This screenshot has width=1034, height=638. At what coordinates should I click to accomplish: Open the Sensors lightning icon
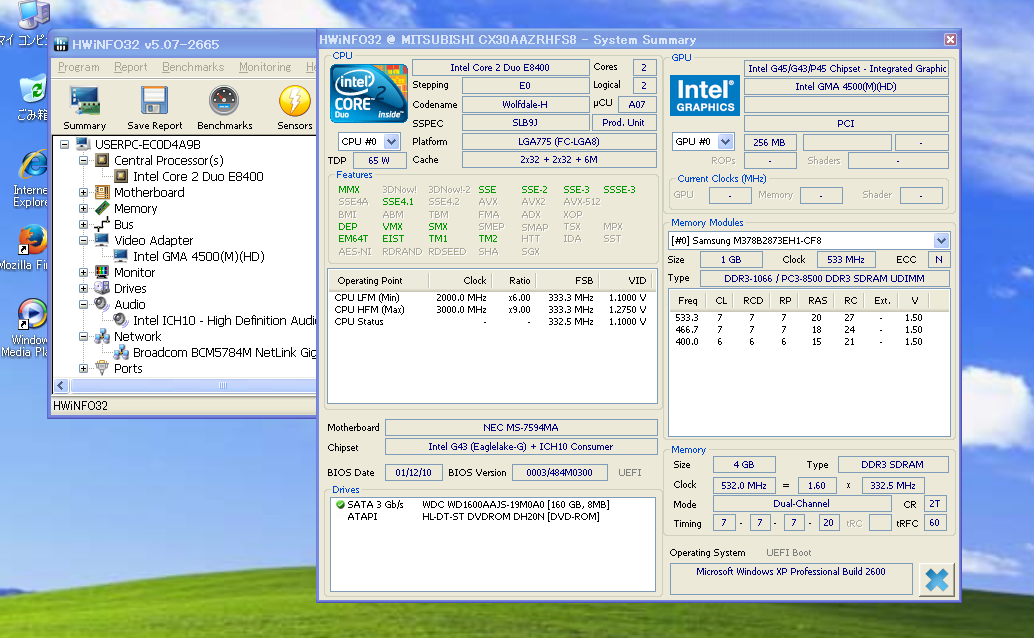coord(294,102)
